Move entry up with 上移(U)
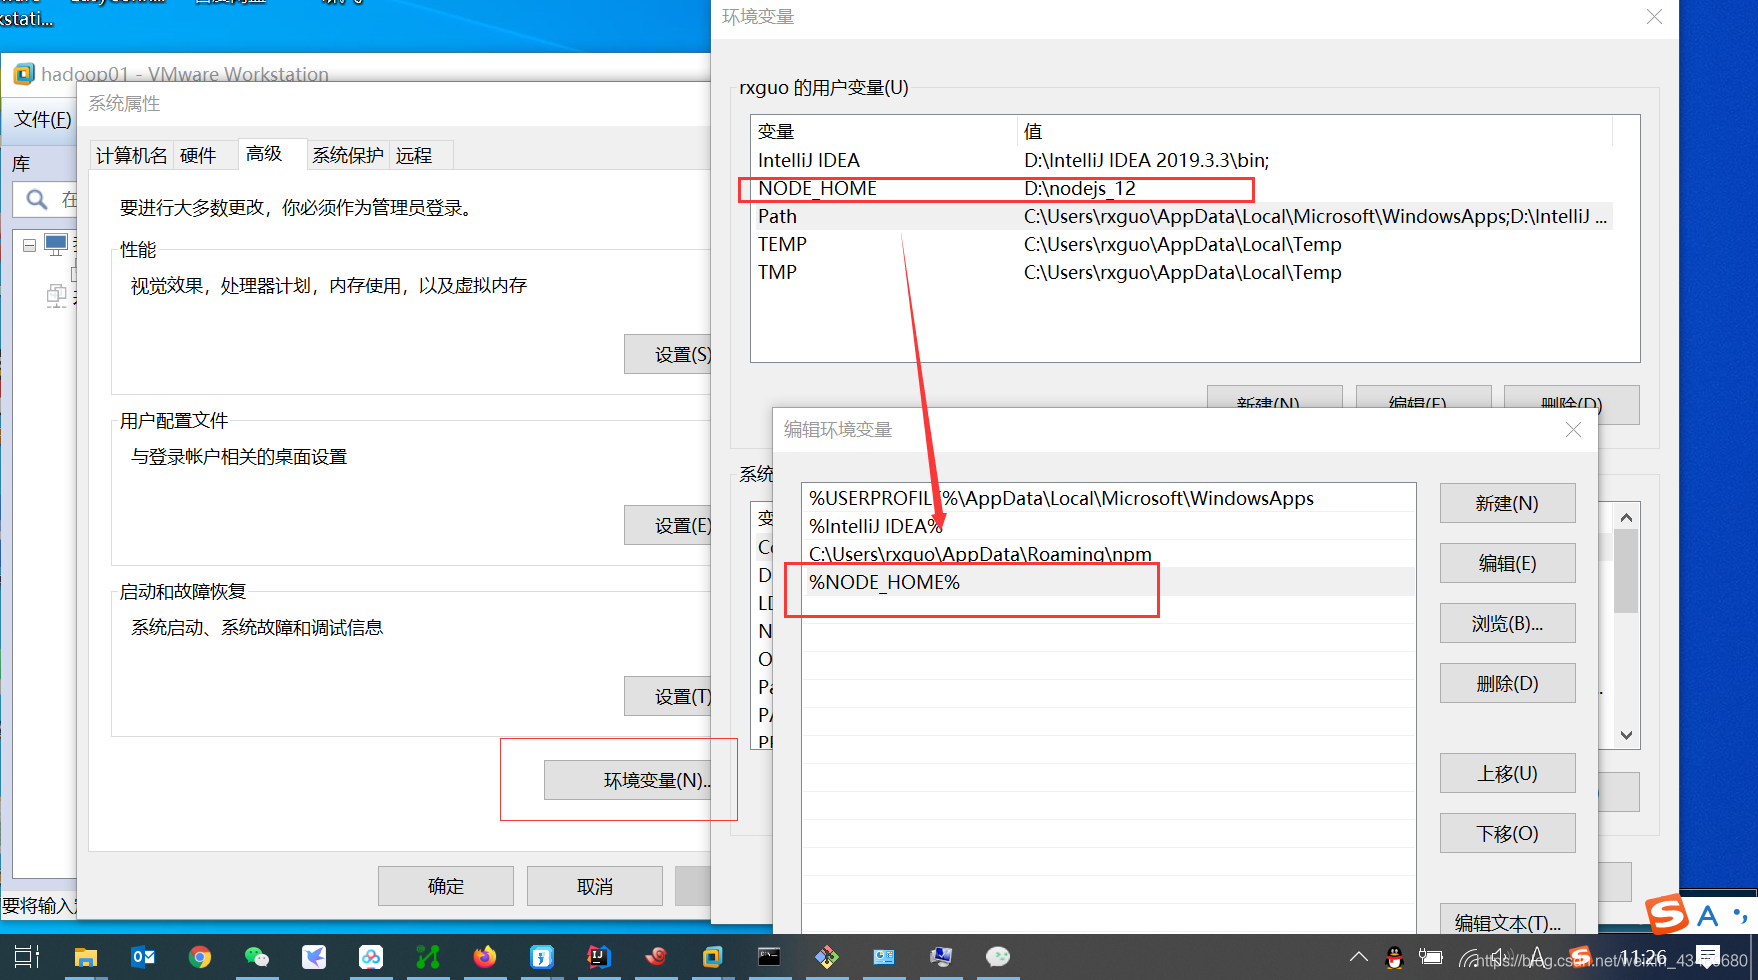Image resolution: width=1758 pixels, height=980 pixels. [1507, 773]
